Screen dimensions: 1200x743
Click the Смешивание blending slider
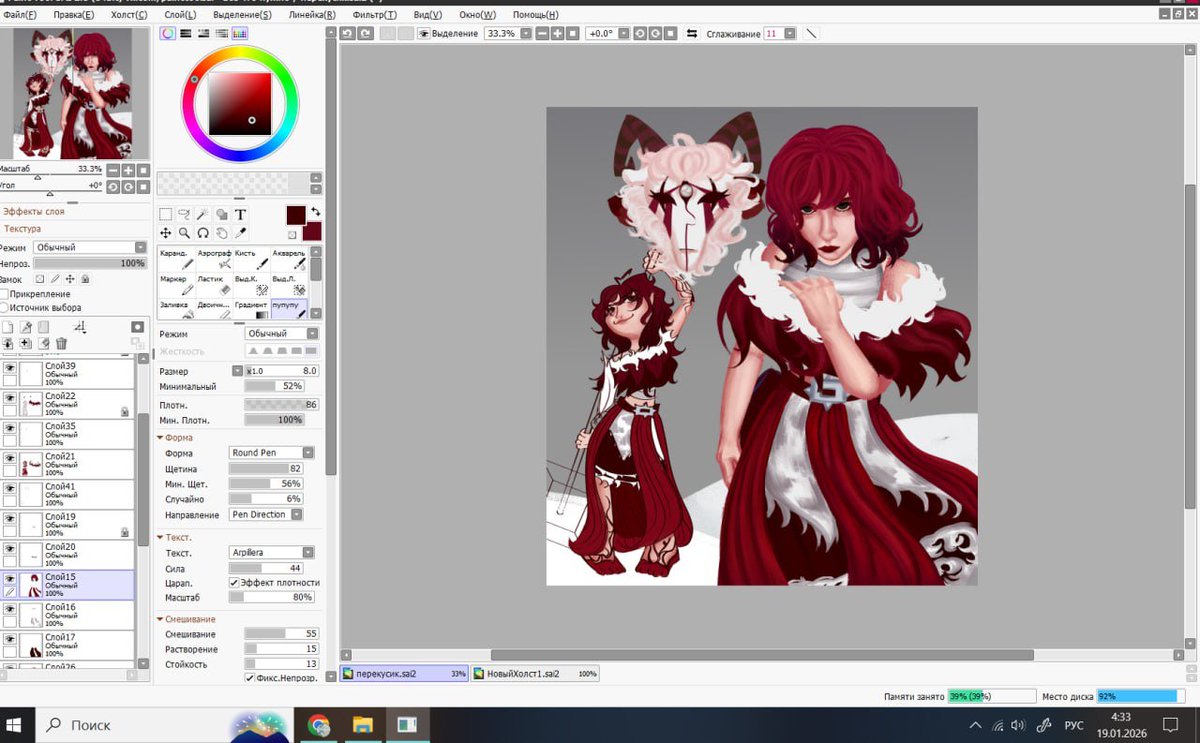coord(282,634)
